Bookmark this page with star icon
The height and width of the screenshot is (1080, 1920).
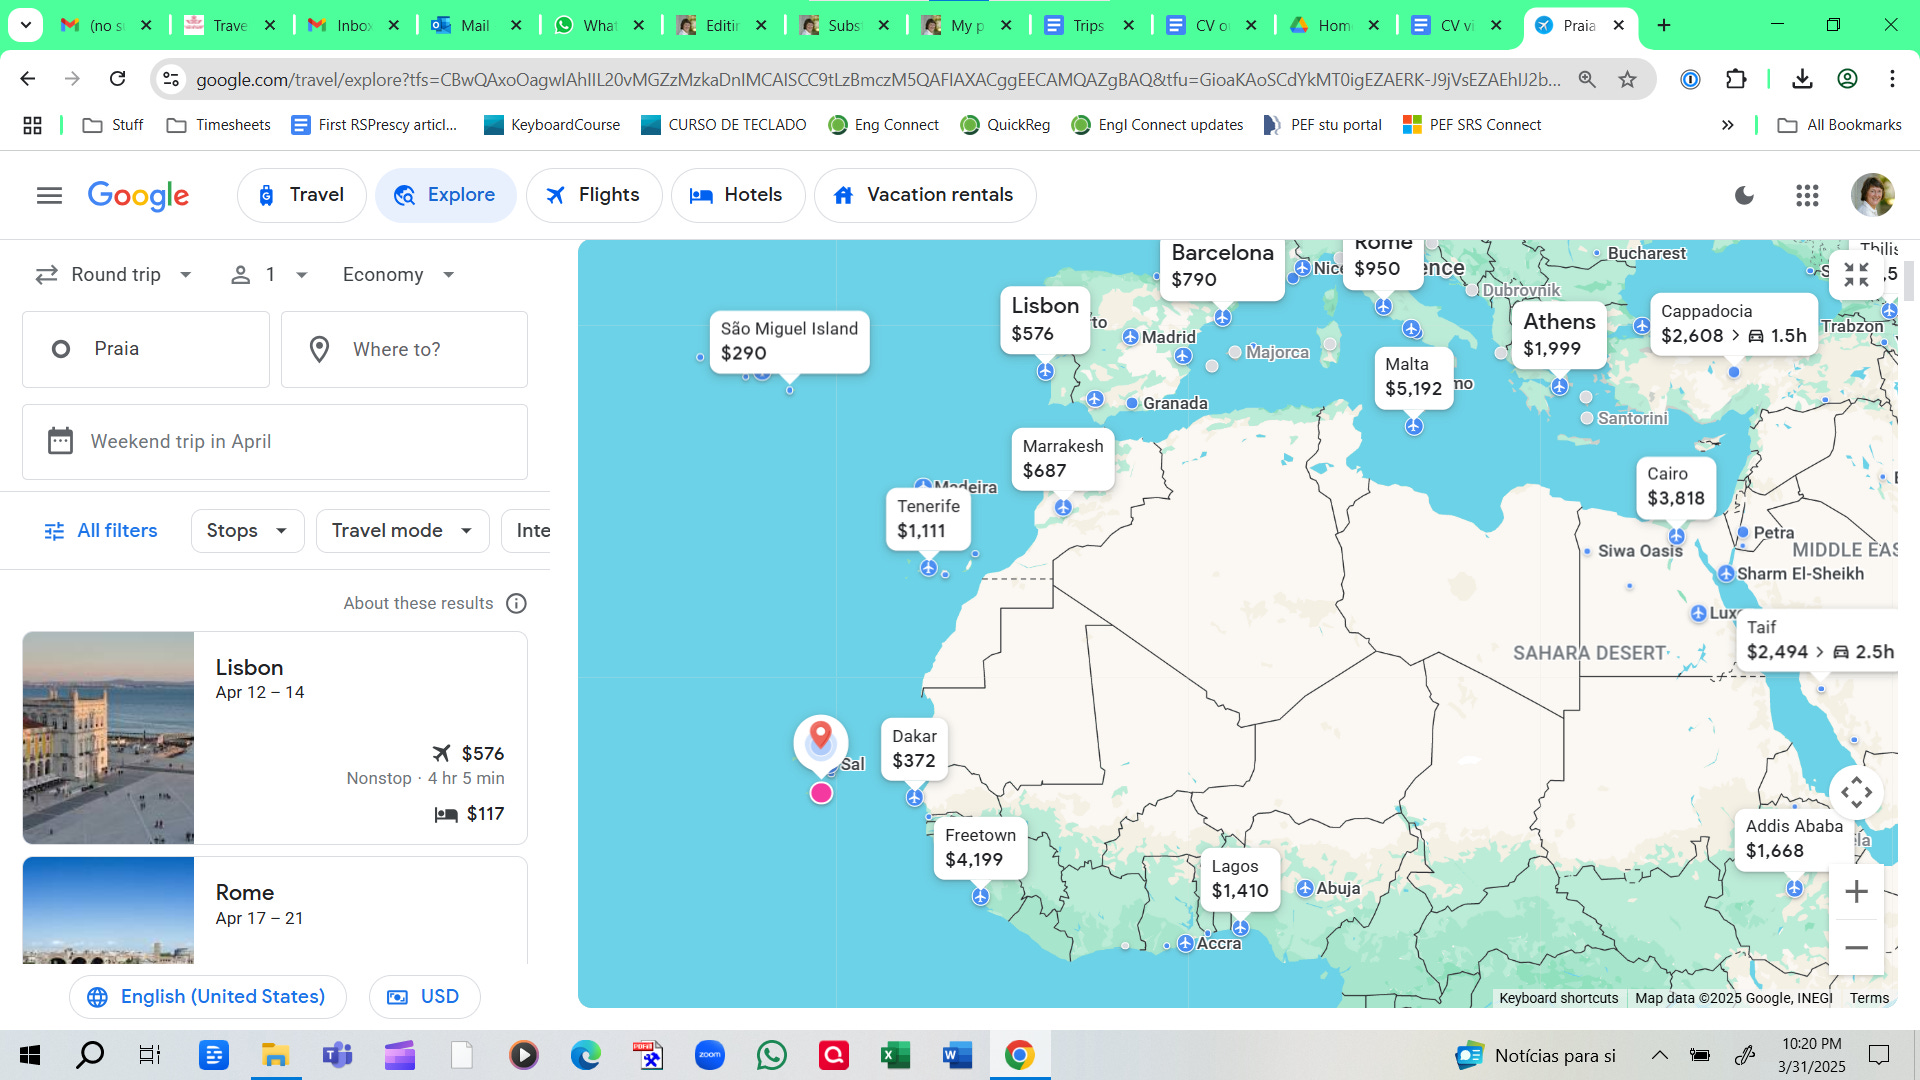1628,79
